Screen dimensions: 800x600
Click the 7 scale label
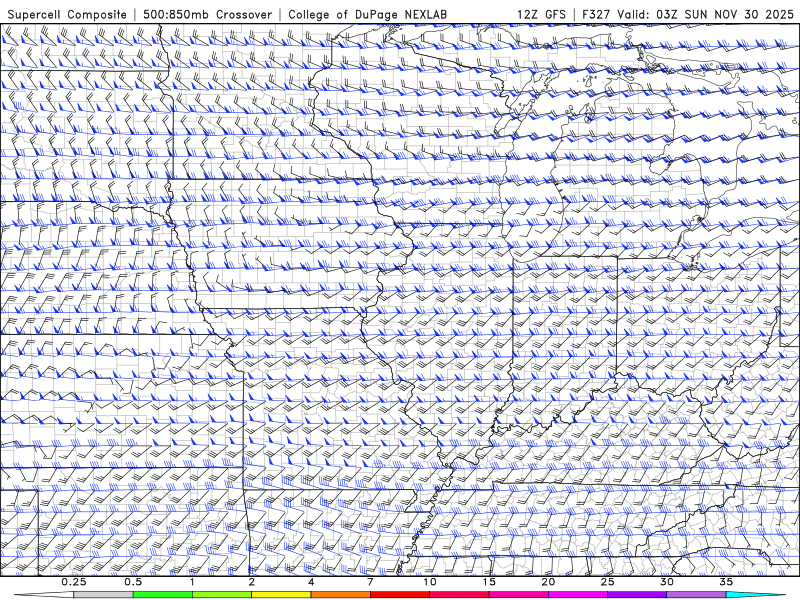pyautogui.click(x=370, y=582)
